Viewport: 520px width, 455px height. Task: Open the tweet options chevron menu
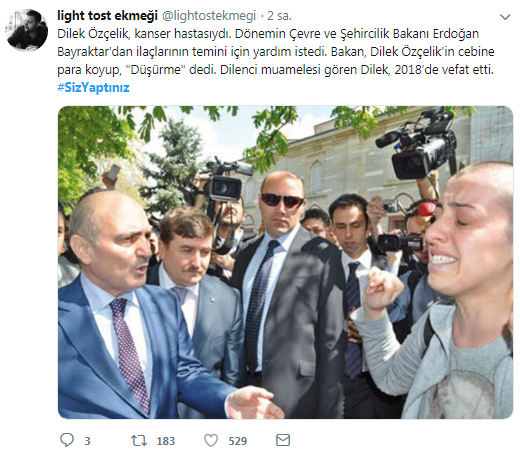[x=505, y=17]
